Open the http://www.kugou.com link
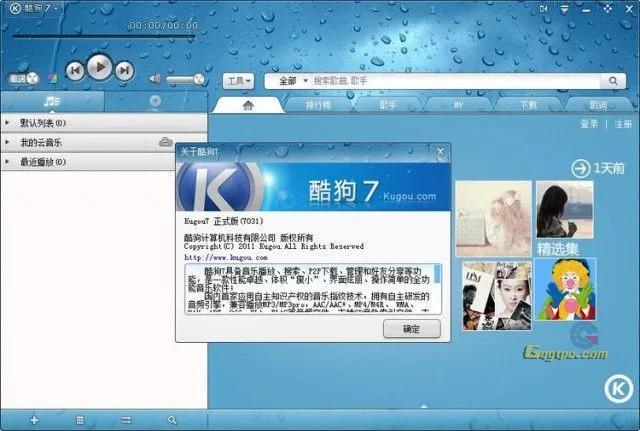Viewport: 640px width, 431px height. click(x=226, y=258)
